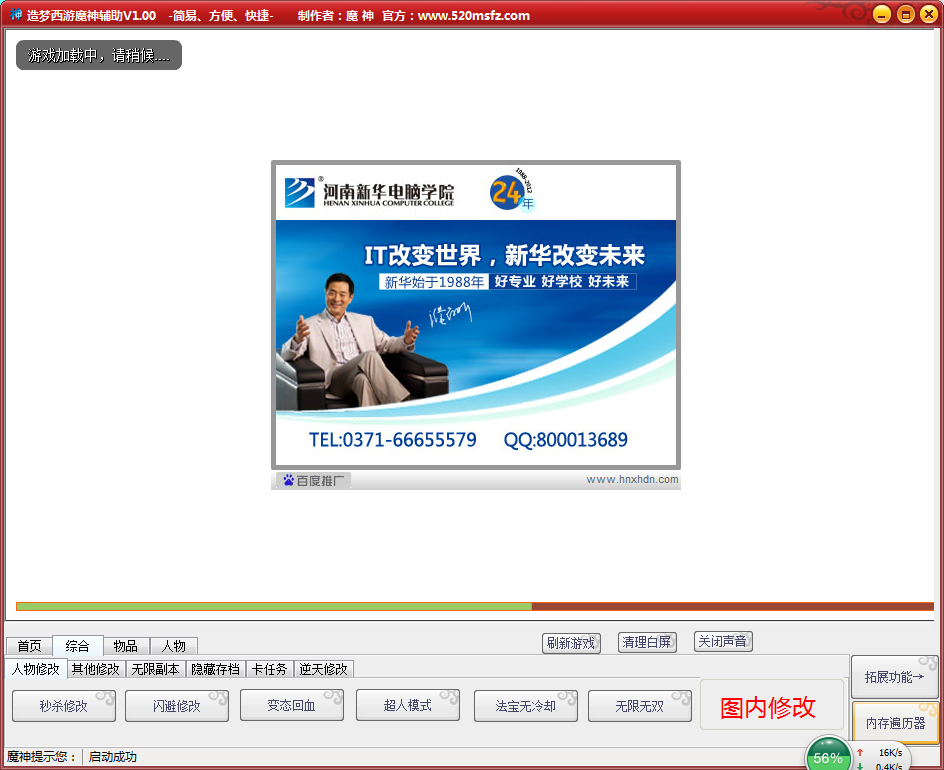The width and height of the screenshot is (944, 770).
Task: Minimize the 造梦西游魔神辅助 window
Action: [881, 14]
